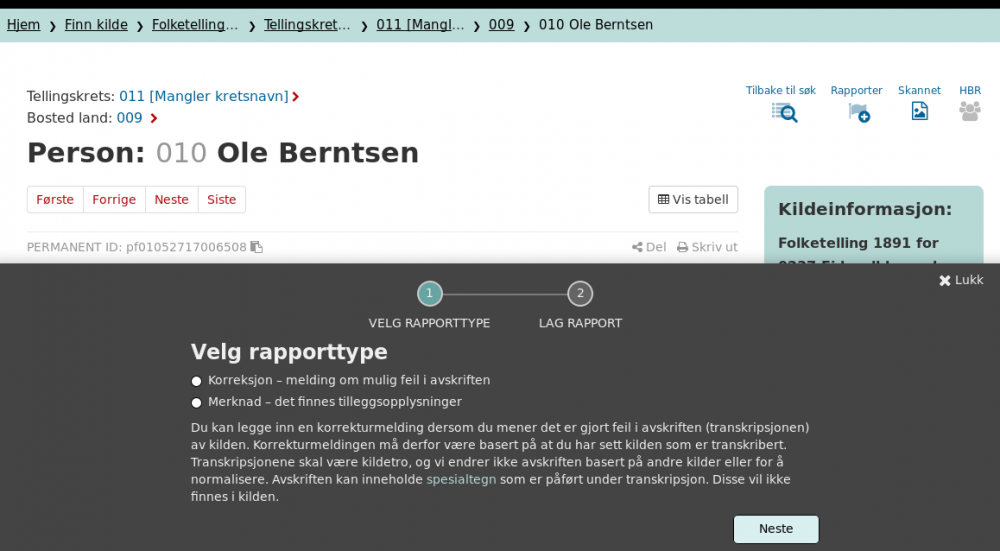Open Rapporter flag icon
The image size is (1000, 551).
[858, 112]
